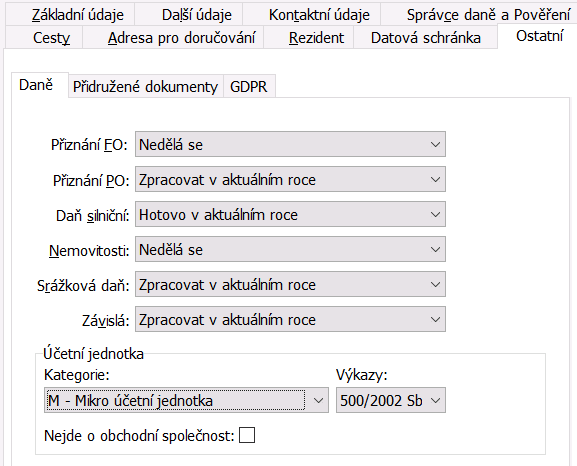Screen dimensions: 577x466
Task: Open the GDPR sub-tab
Action: [x=249, y=87]
